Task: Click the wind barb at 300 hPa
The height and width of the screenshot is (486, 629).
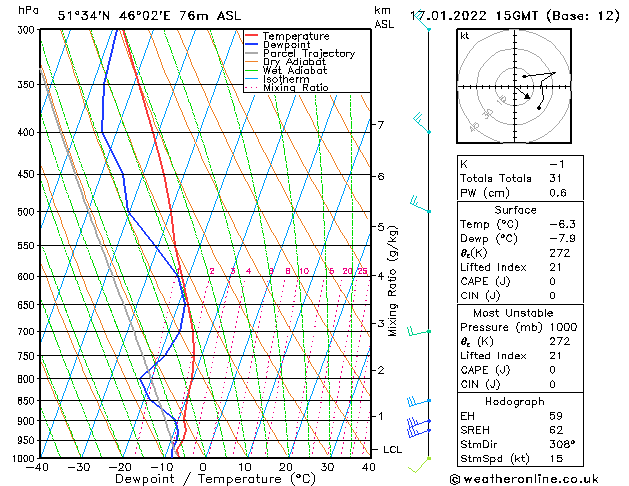Action: point(423,21)
